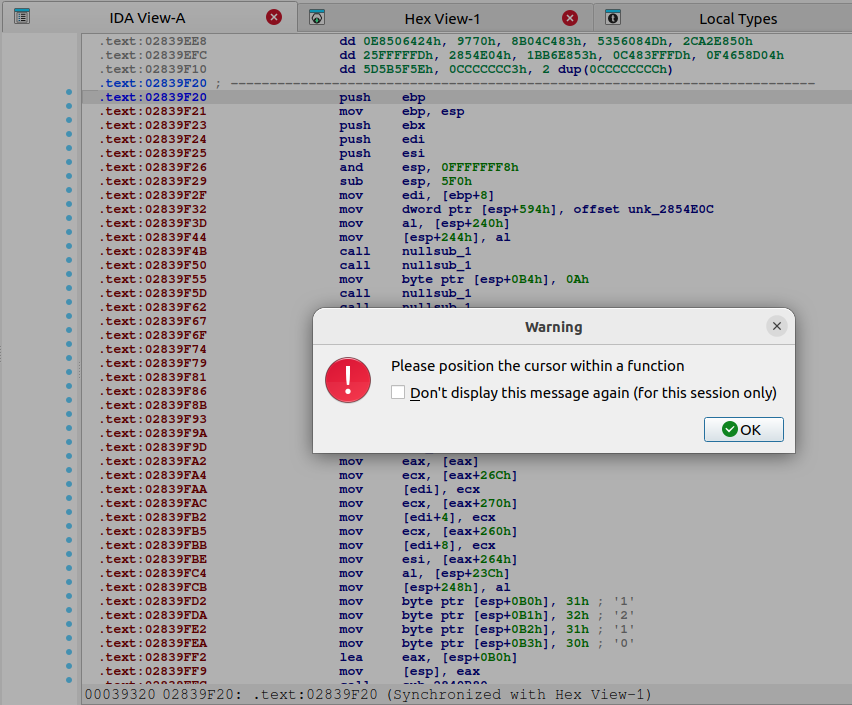This screenshot has height=705, width=852.
Task: Click the breakpoint dot beside address 02839F20
Action: [69, 92]
